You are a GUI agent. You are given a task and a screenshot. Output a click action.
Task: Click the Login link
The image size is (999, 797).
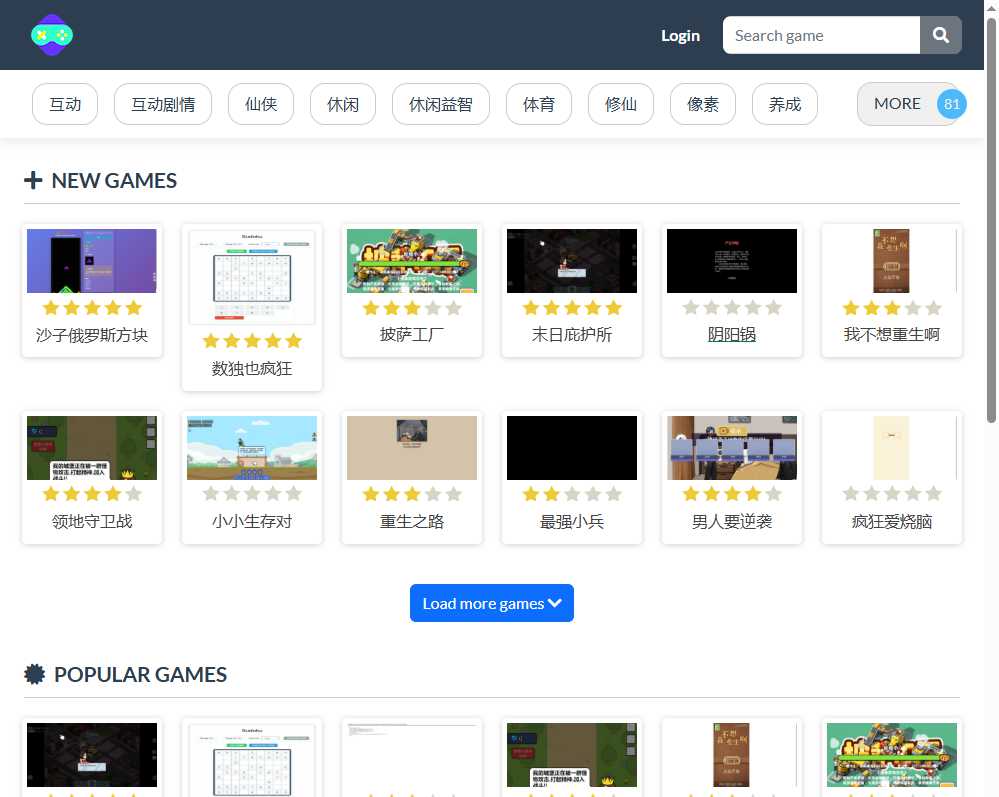(680, 34)
